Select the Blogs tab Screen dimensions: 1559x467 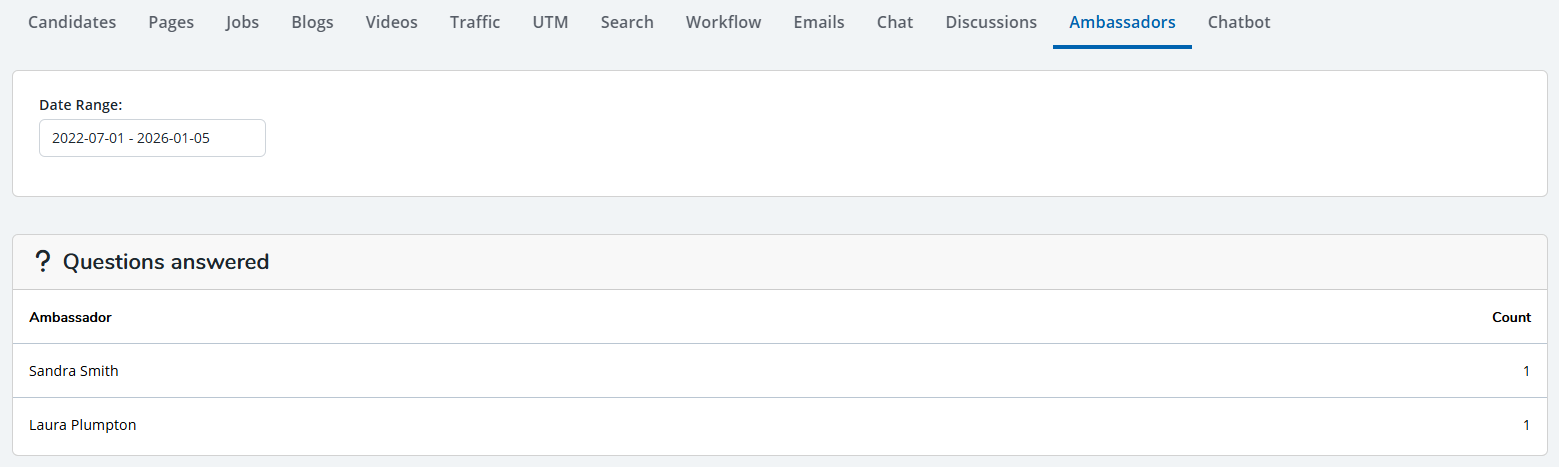click(312, 22)
